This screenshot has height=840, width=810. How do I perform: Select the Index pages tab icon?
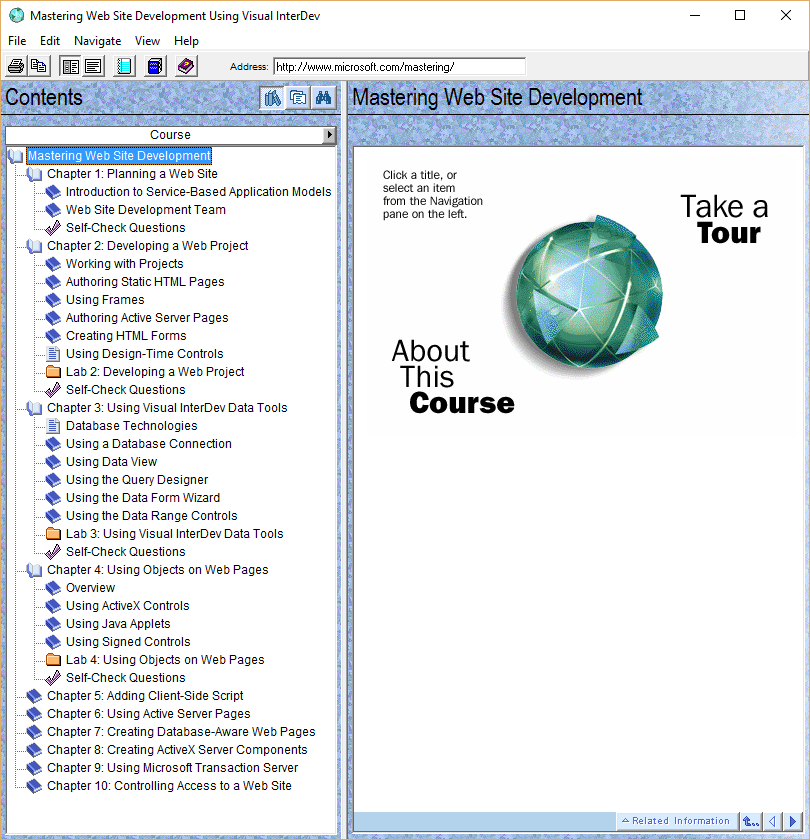pyautogui.click(x=298, y=98)
